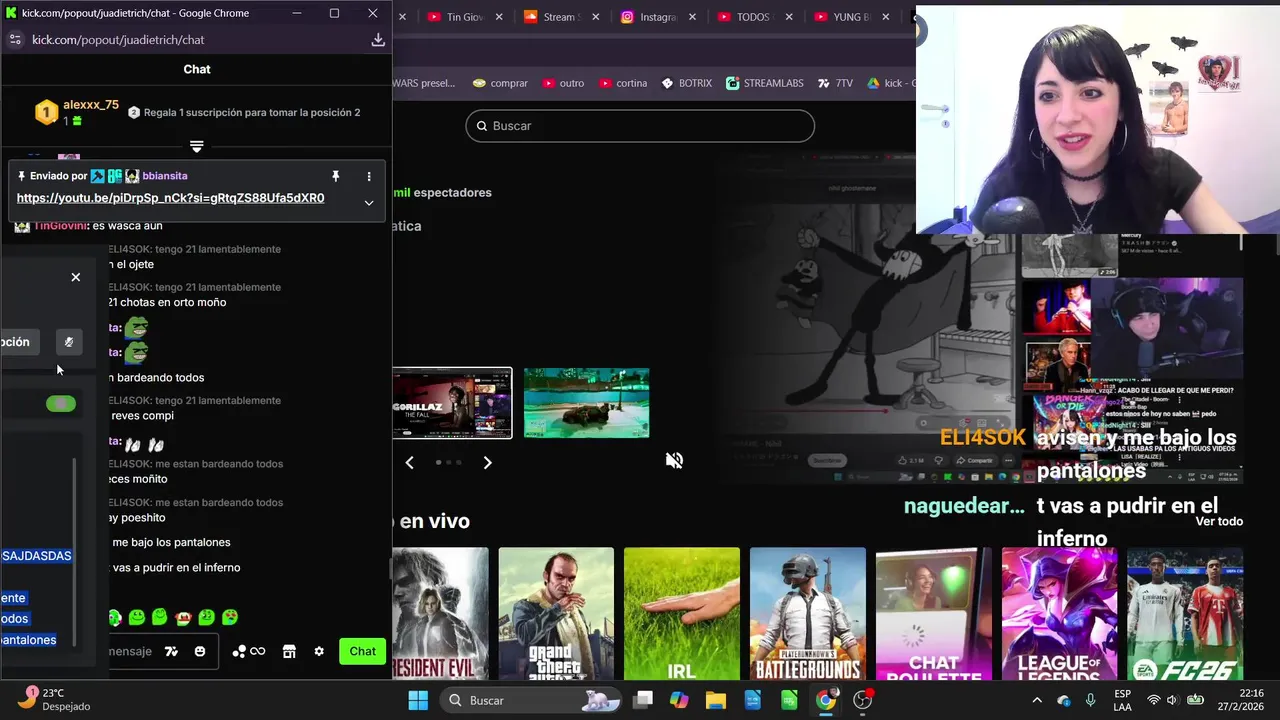Open the STREAMLABS bookmark

click(x=765, y=83)
